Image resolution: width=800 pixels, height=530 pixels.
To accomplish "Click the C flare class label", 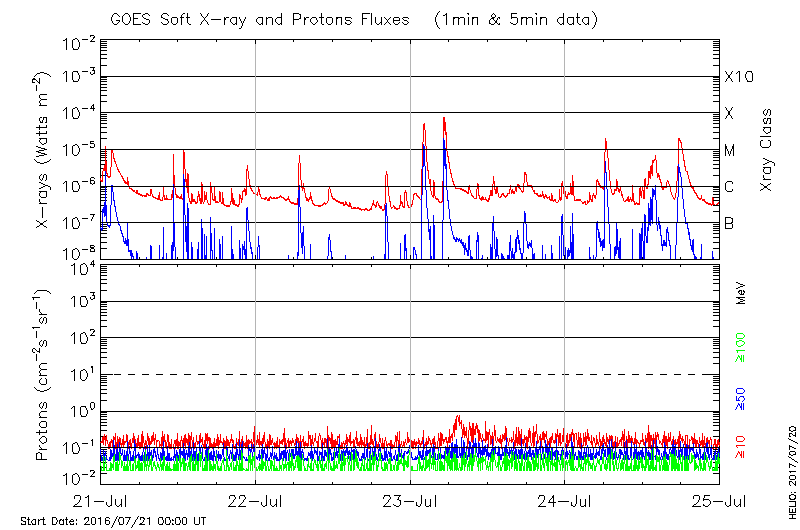I will coord(729,187).
